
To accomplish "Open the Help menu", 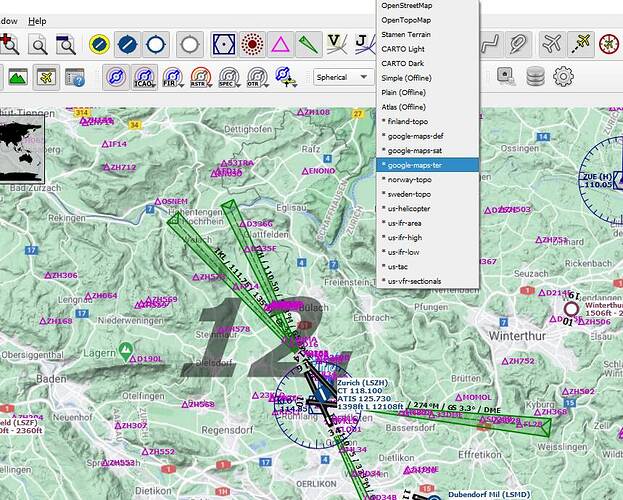I will 37,20.
